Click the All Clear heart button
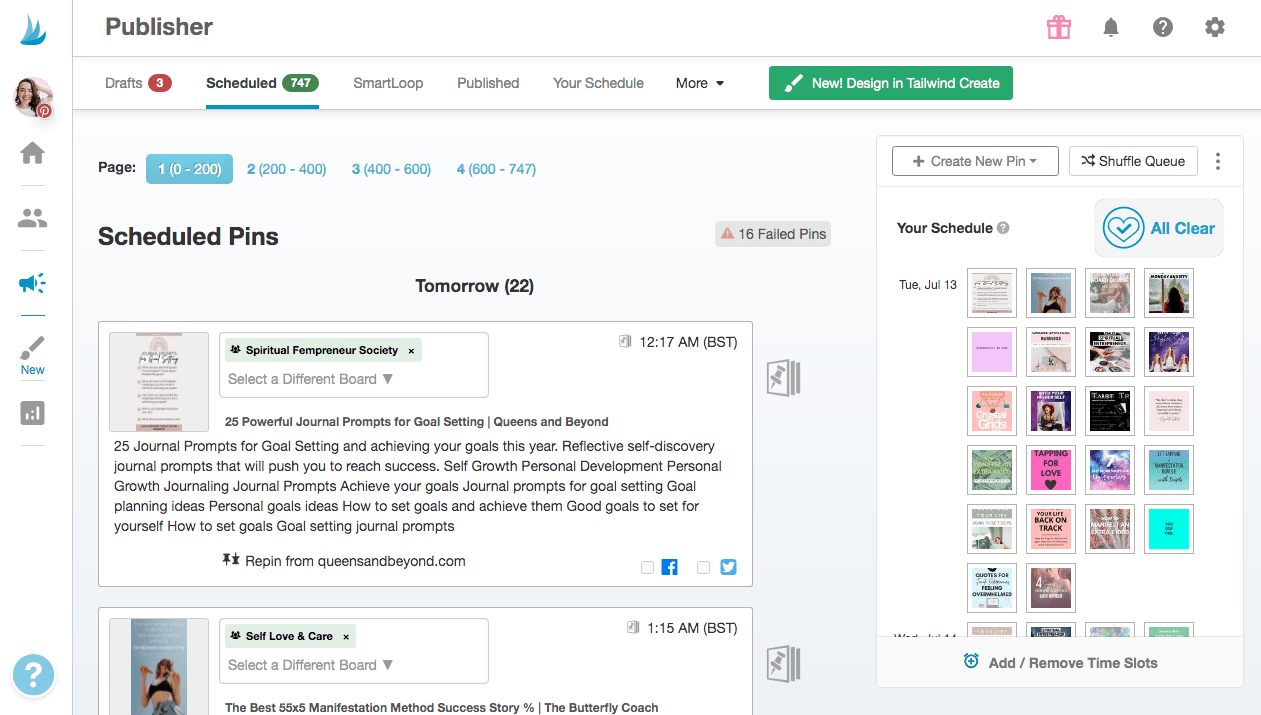The height and width of the screenshot is (715, 1261). (x=1158, y=228)
